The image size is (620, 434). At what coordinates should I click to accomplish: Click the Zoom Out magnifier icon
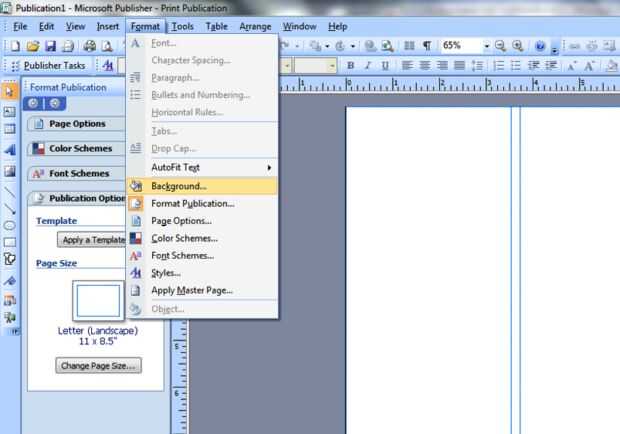(x=500, y=46)
